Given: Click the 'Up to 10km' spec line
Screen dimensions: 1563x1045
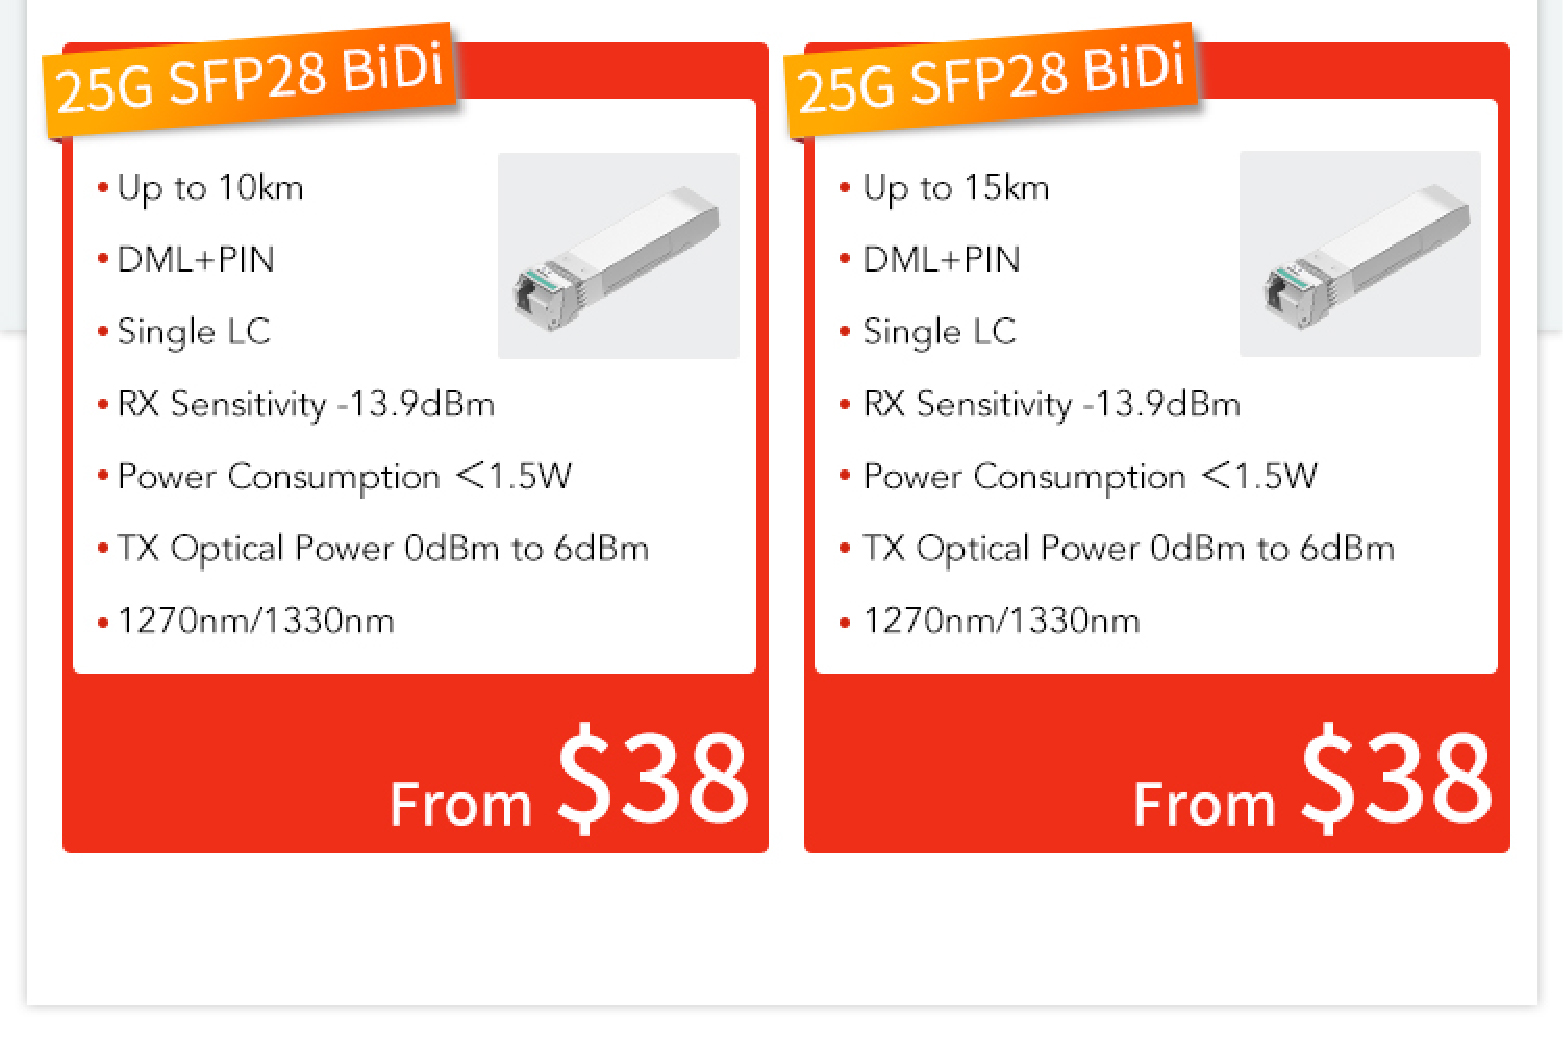Looking at the screenshot, I should pos(210,188).
